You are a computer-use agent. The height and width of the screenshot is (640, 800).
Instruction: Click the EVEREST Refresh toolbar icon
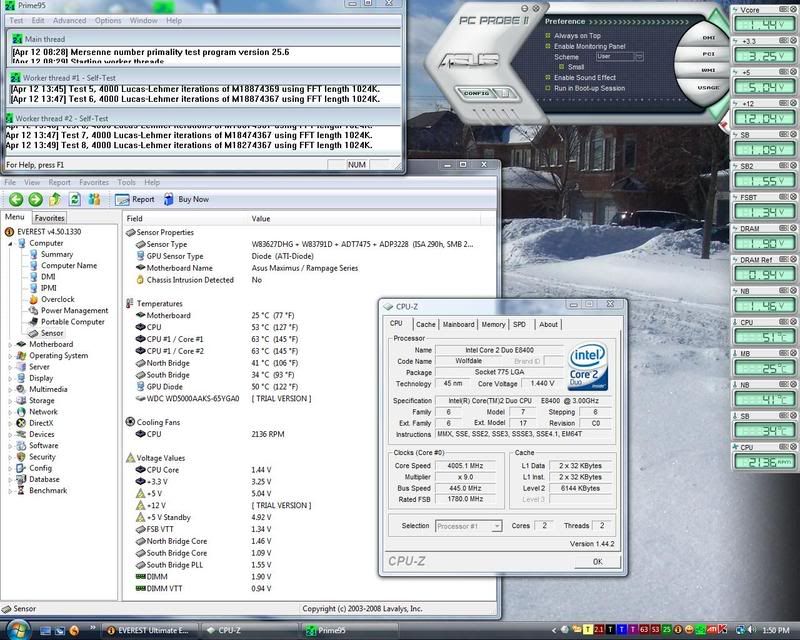point(74,200)
